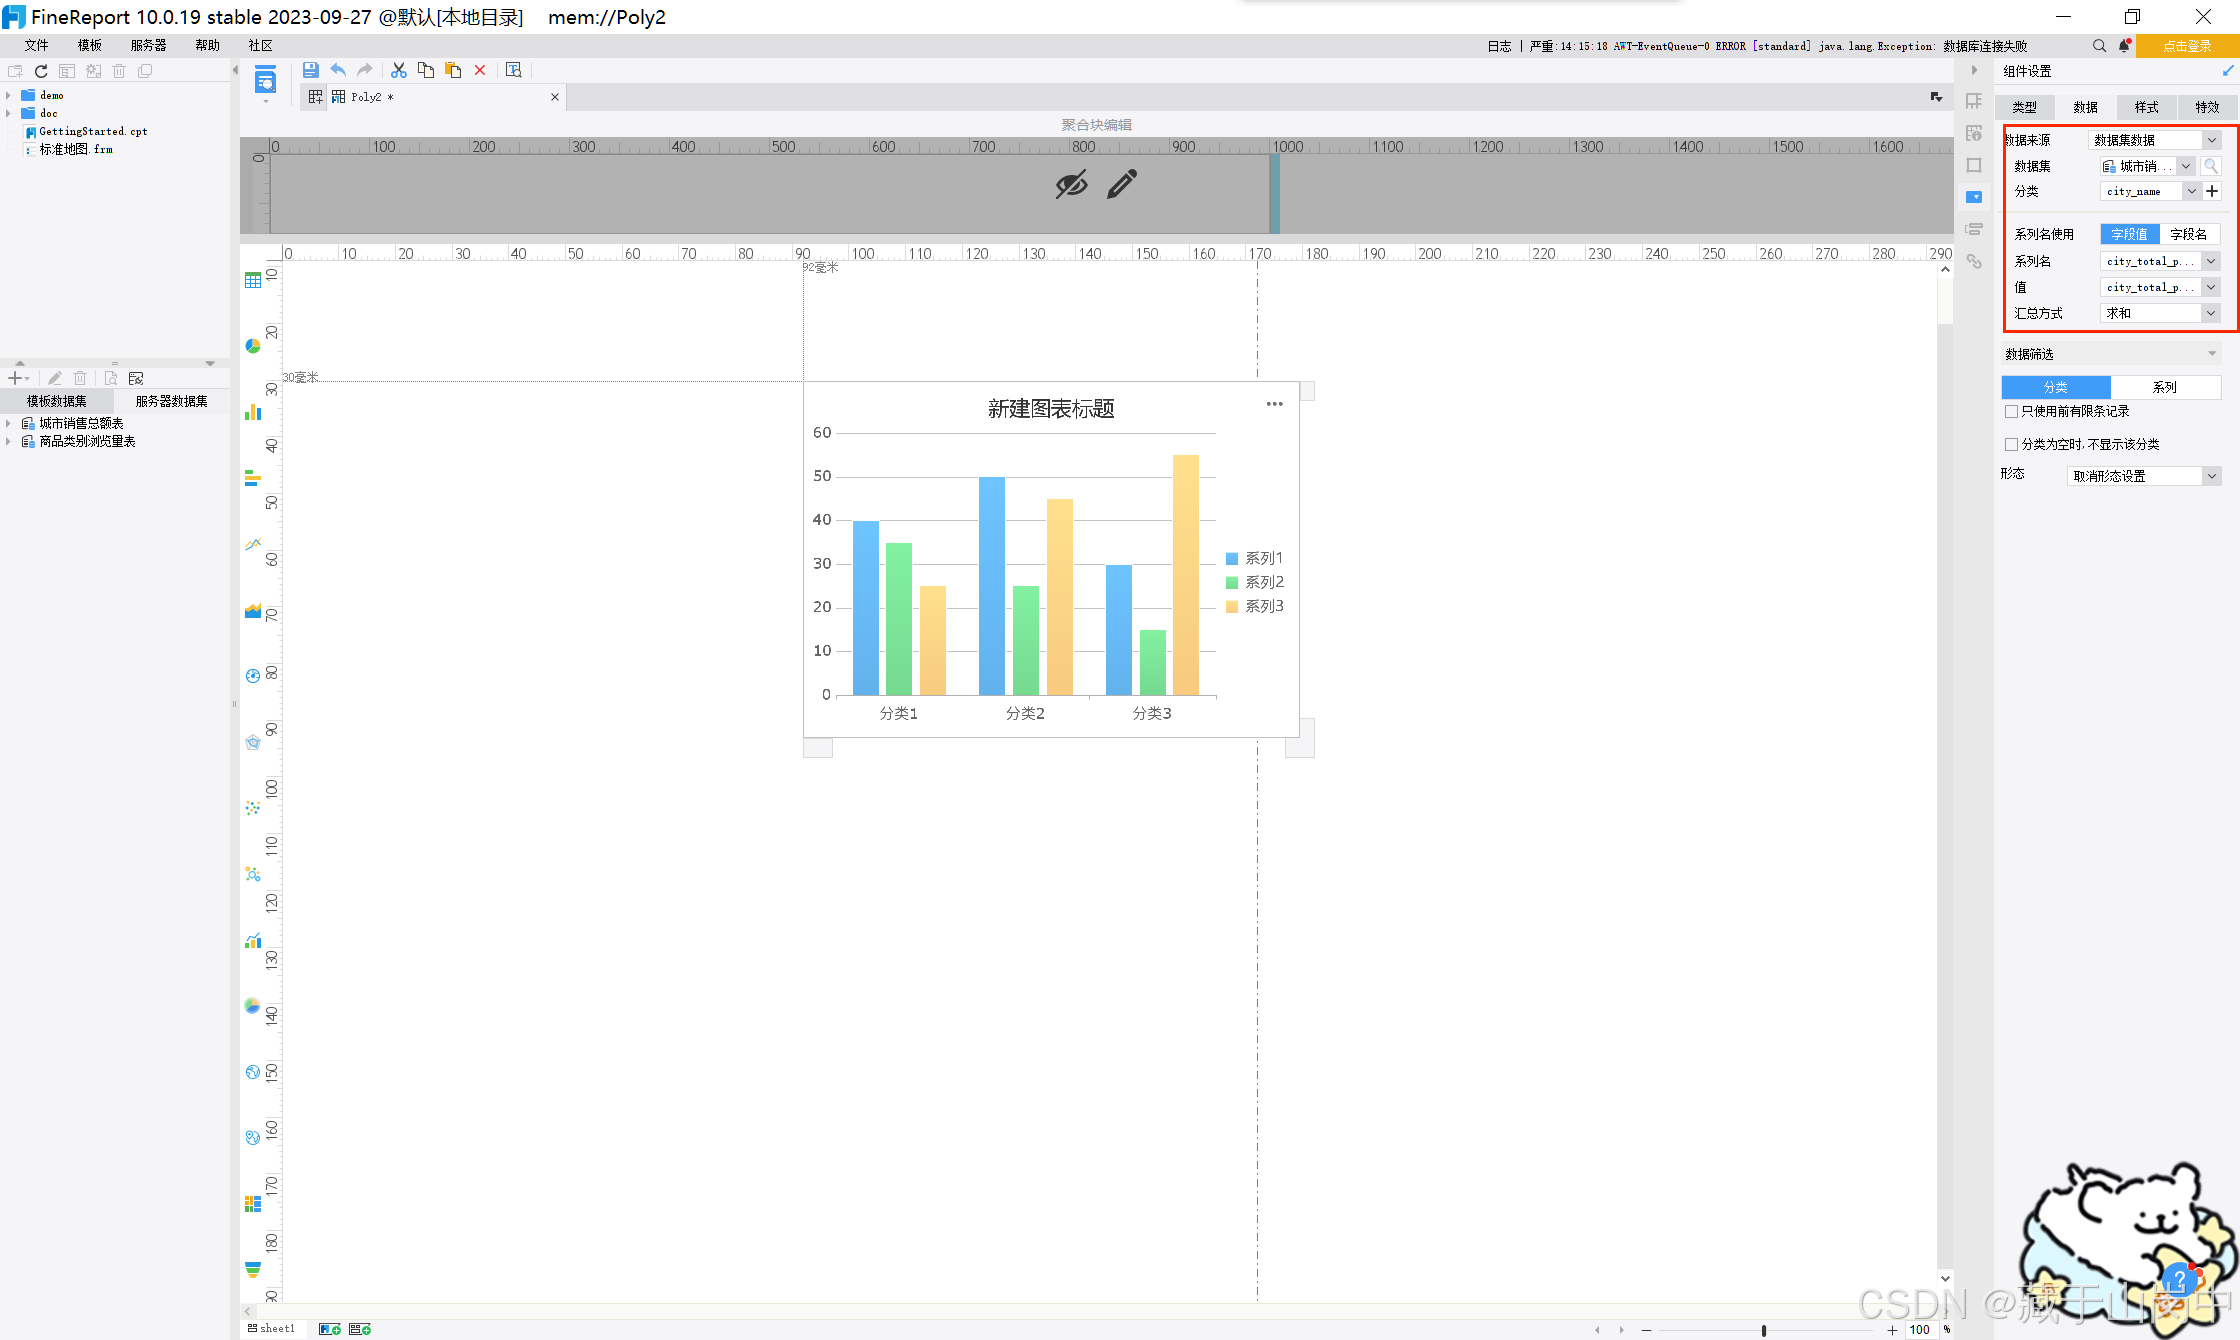
Task: Toggle 系列3 in the chart legend
Action: 1254,606
